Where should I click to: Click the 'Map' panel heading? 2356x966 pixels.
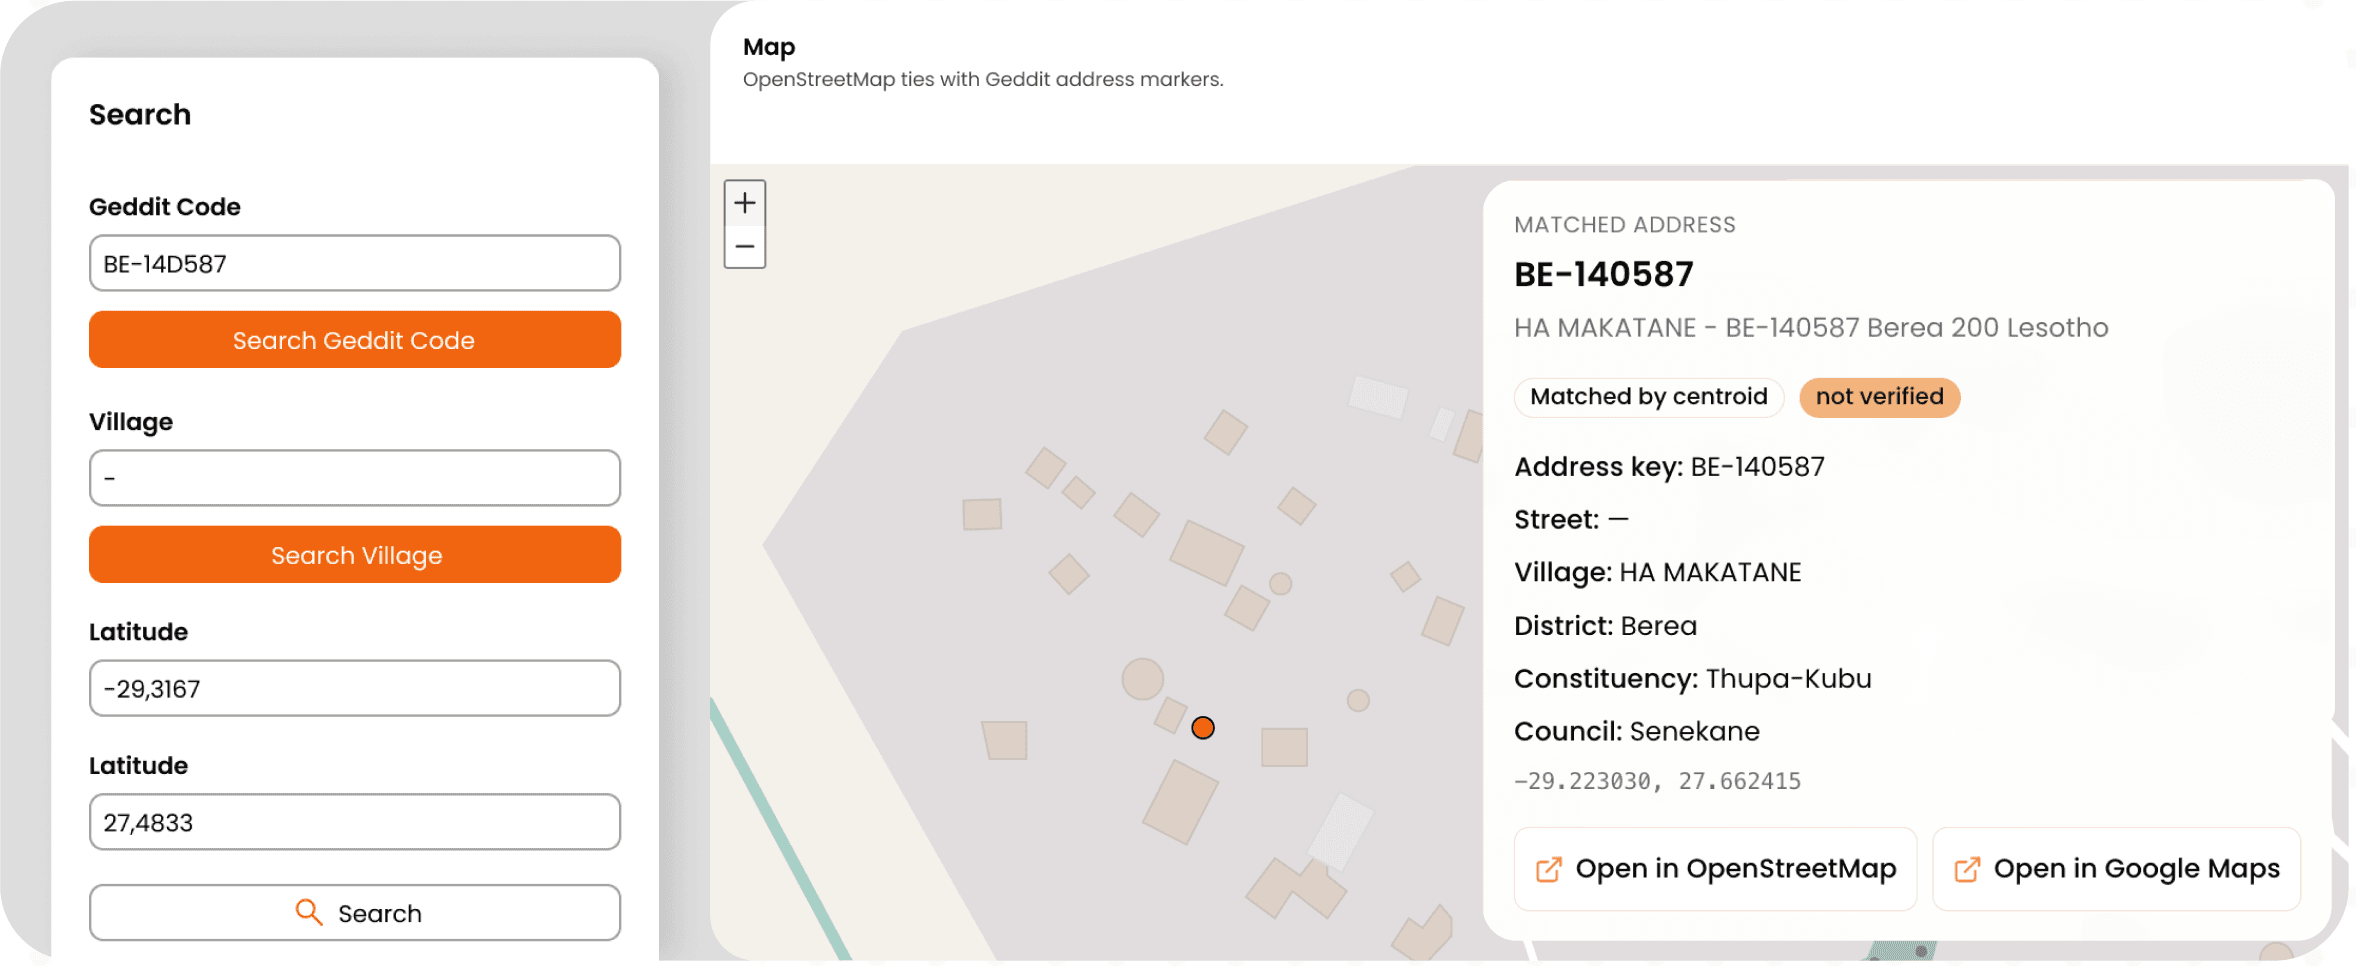click(x=769, y=47)
